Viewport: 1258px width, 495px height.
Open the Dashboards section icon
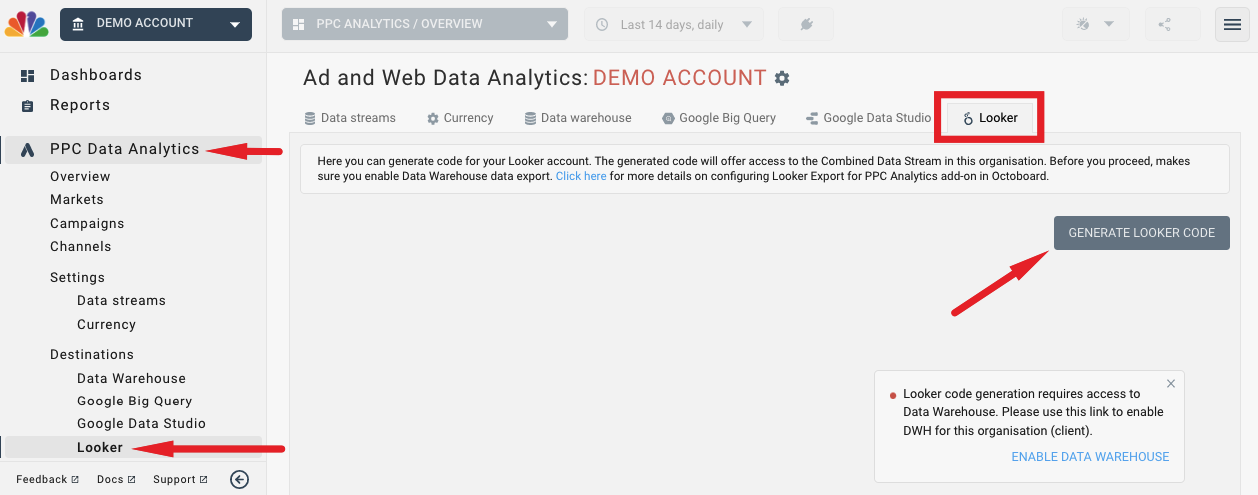(28, 75)
